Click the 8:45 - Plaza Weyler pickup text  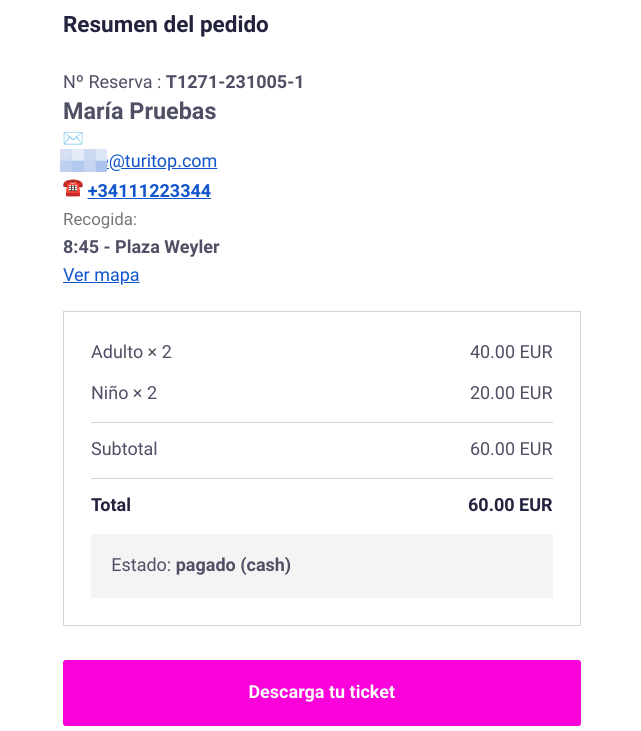141,247
